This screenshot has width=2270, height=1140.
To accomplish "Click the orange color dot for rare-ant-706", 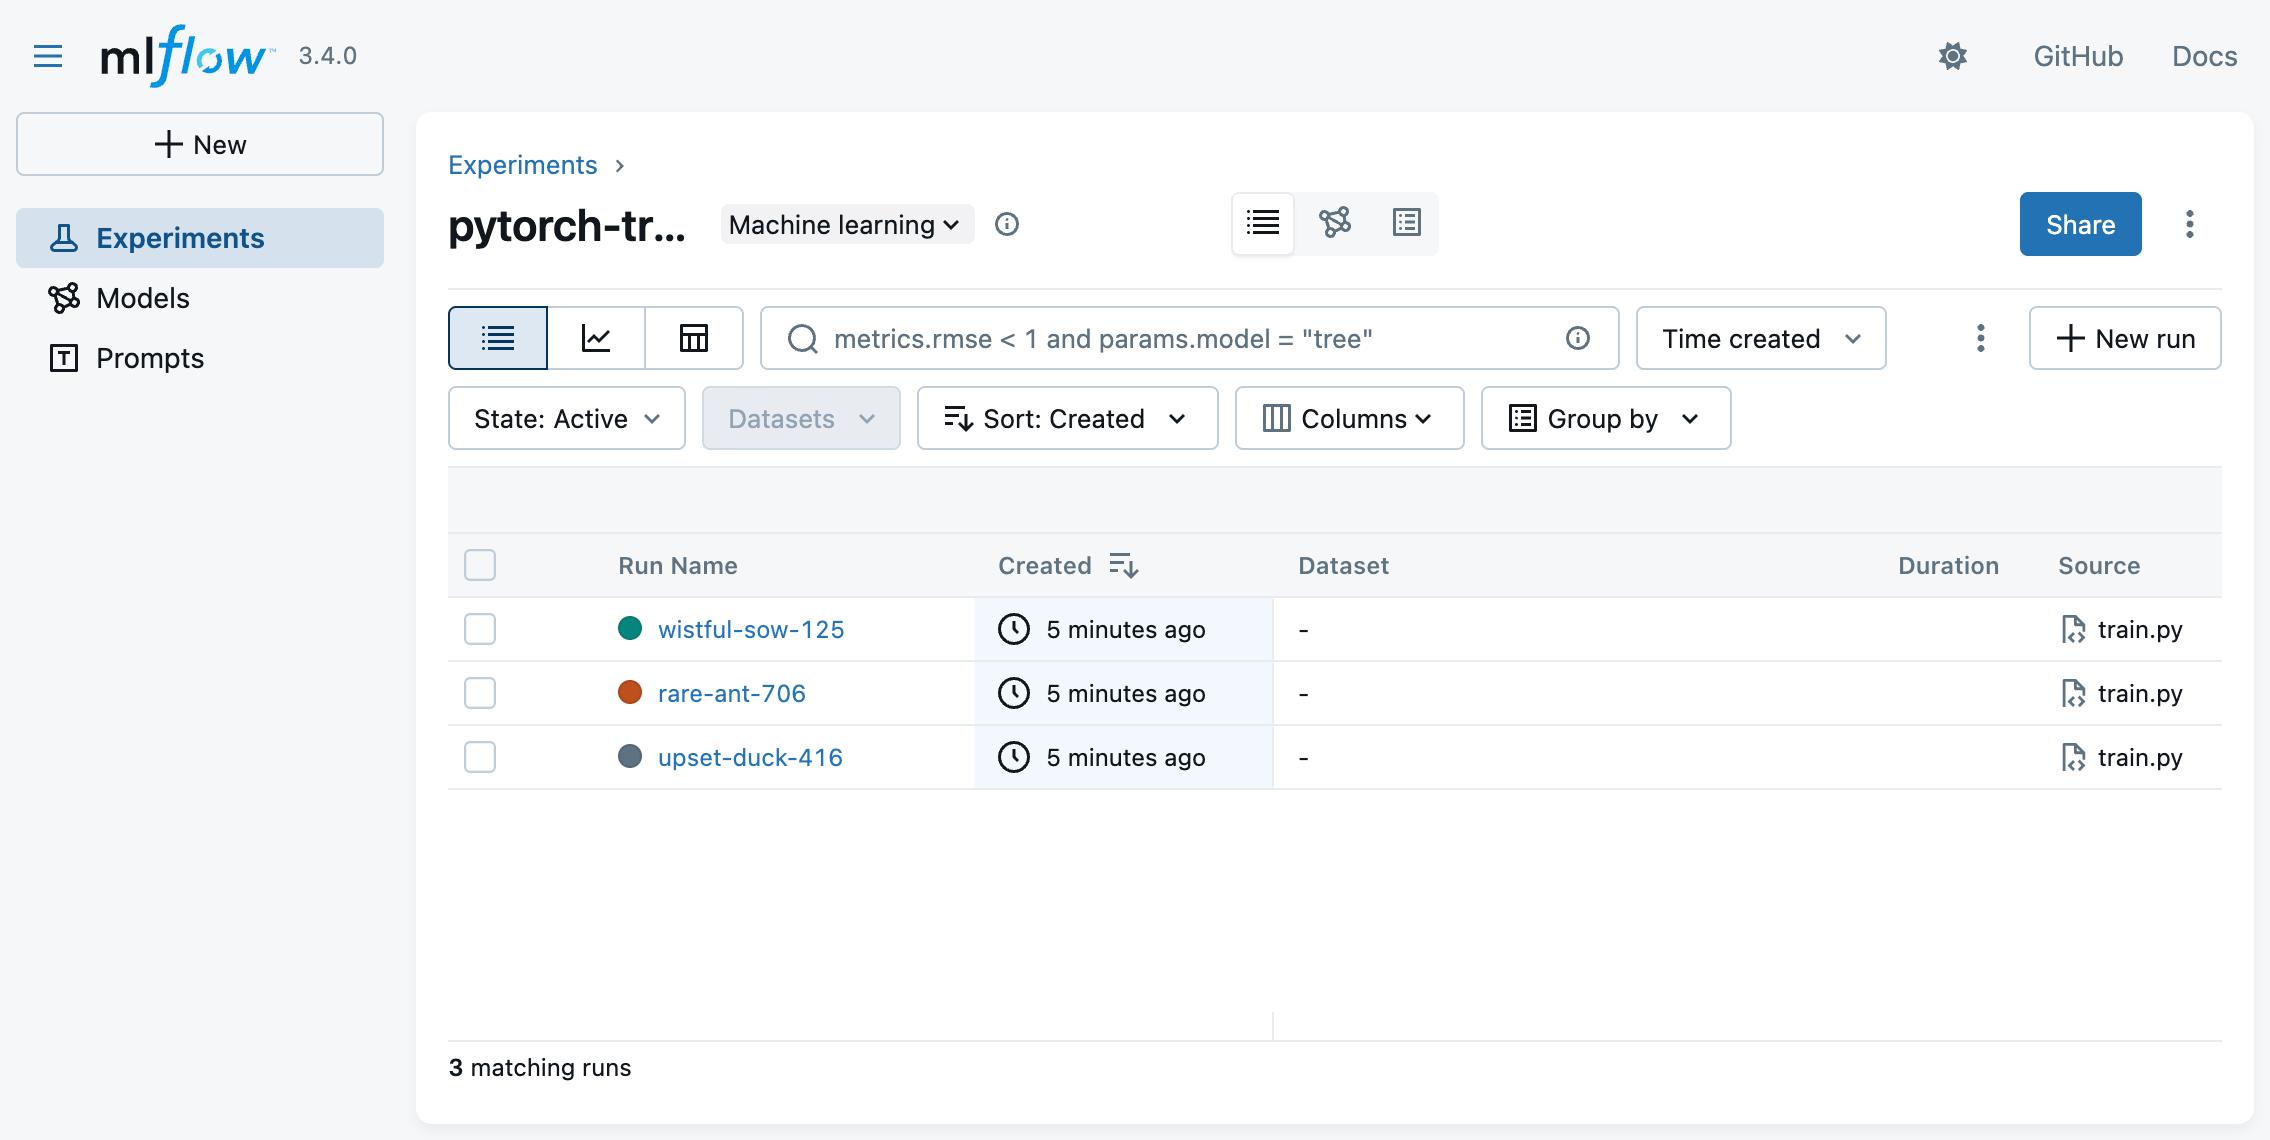I will coord(630,692).
